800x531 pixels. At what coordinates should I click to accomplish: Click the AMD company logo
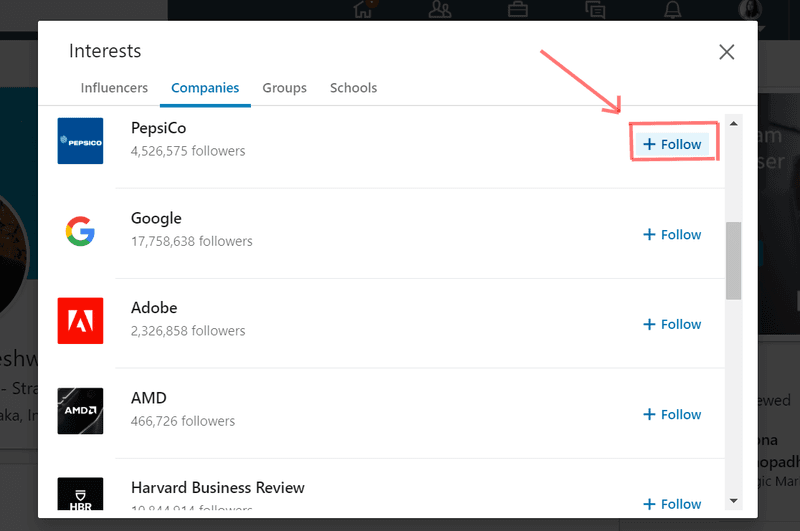[80, 411]
